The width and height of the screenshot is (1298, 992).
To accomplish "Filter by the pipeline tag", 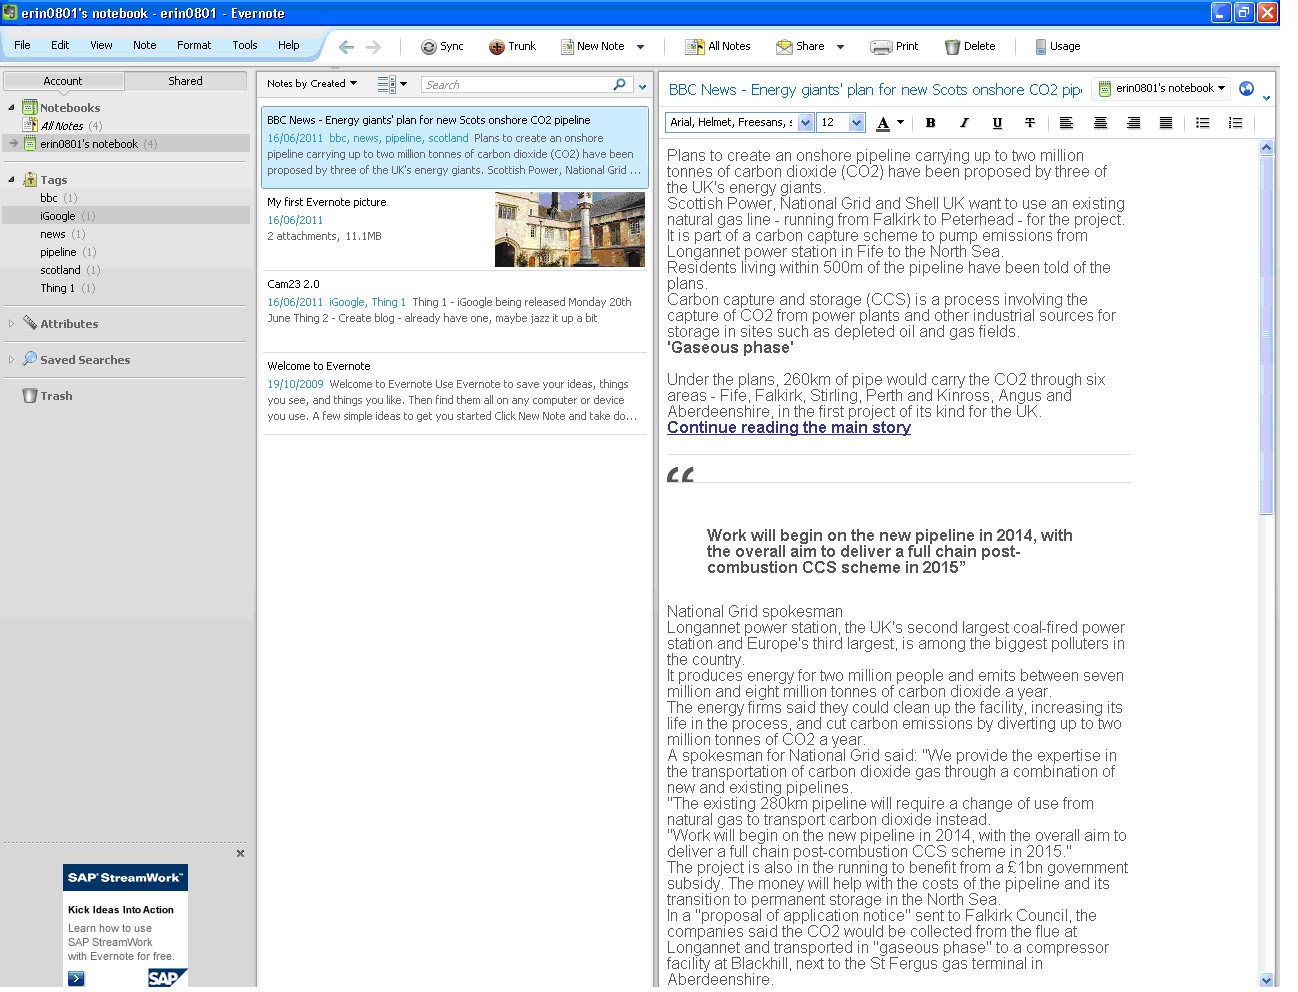I will (x=58, y=252).
